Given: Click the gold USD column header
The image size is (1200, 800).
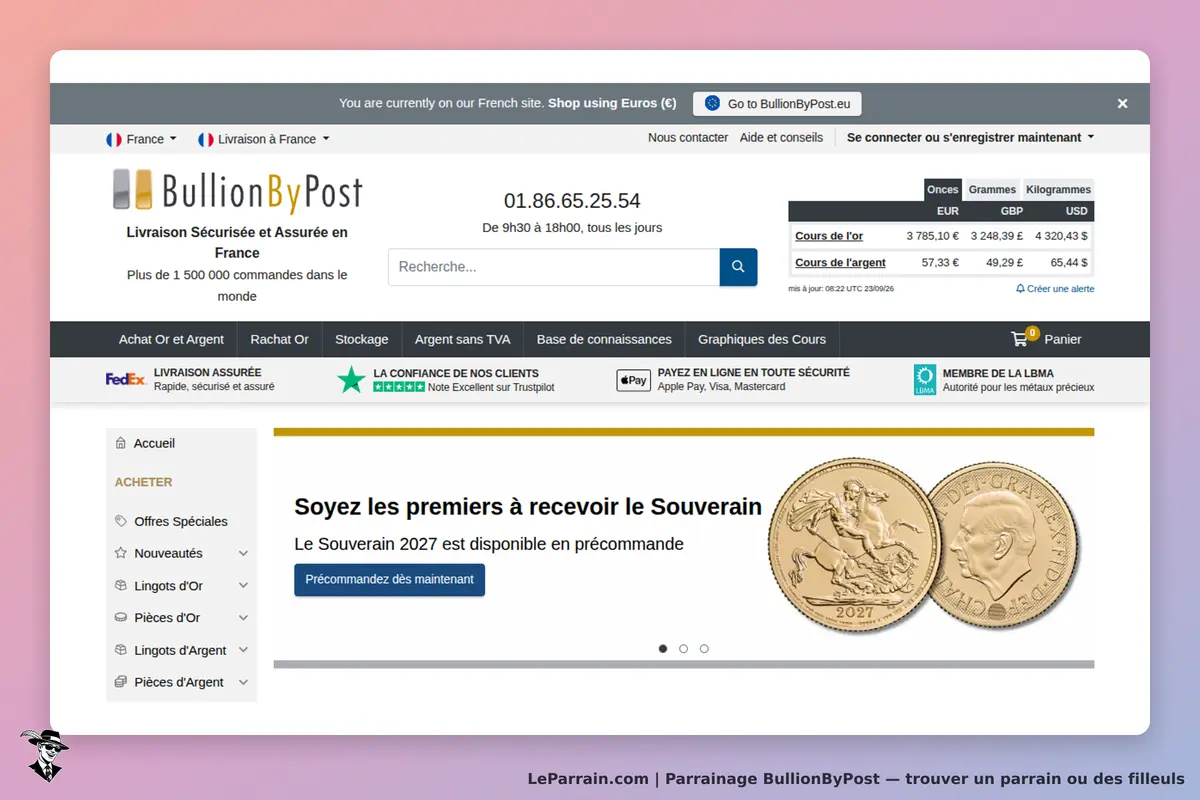Looking at the screenshot, I should point(1076,211).
